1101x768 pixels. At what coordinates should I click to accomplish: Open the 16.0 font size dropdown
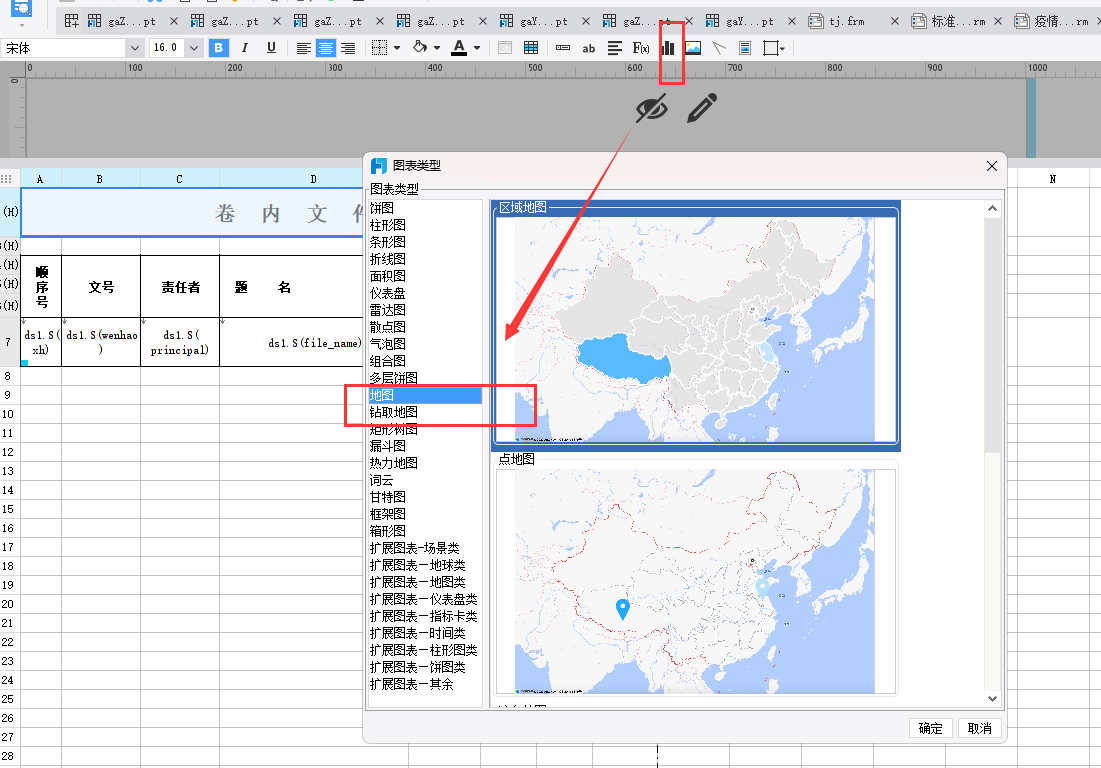click(x=194, y=48)
